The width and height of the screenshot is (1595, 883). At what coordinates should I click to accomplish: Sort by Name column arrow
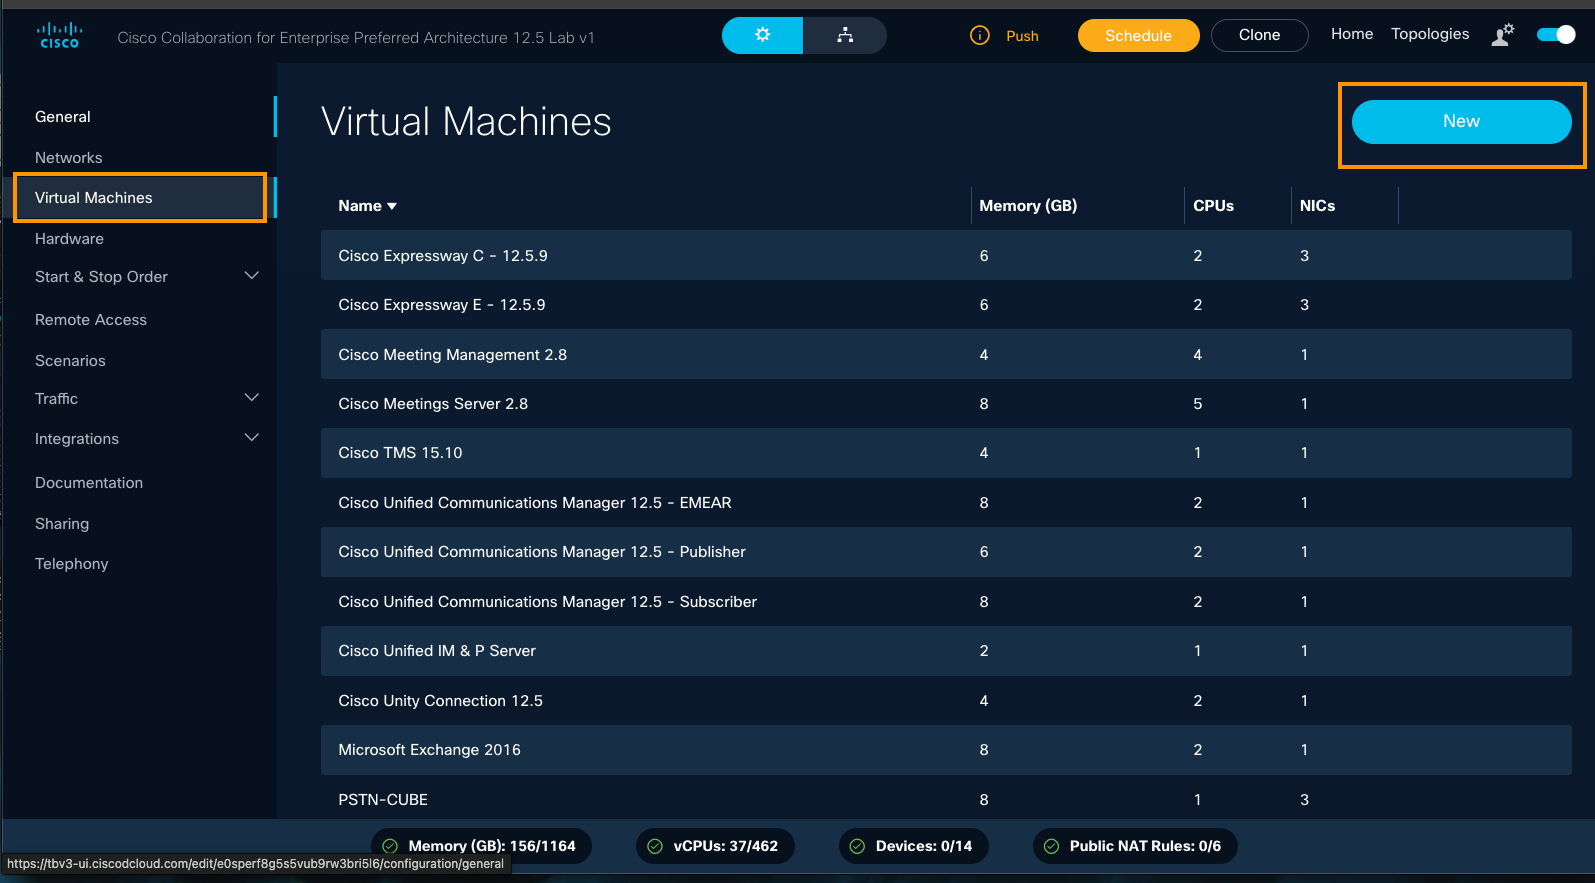tap(392, 206)
